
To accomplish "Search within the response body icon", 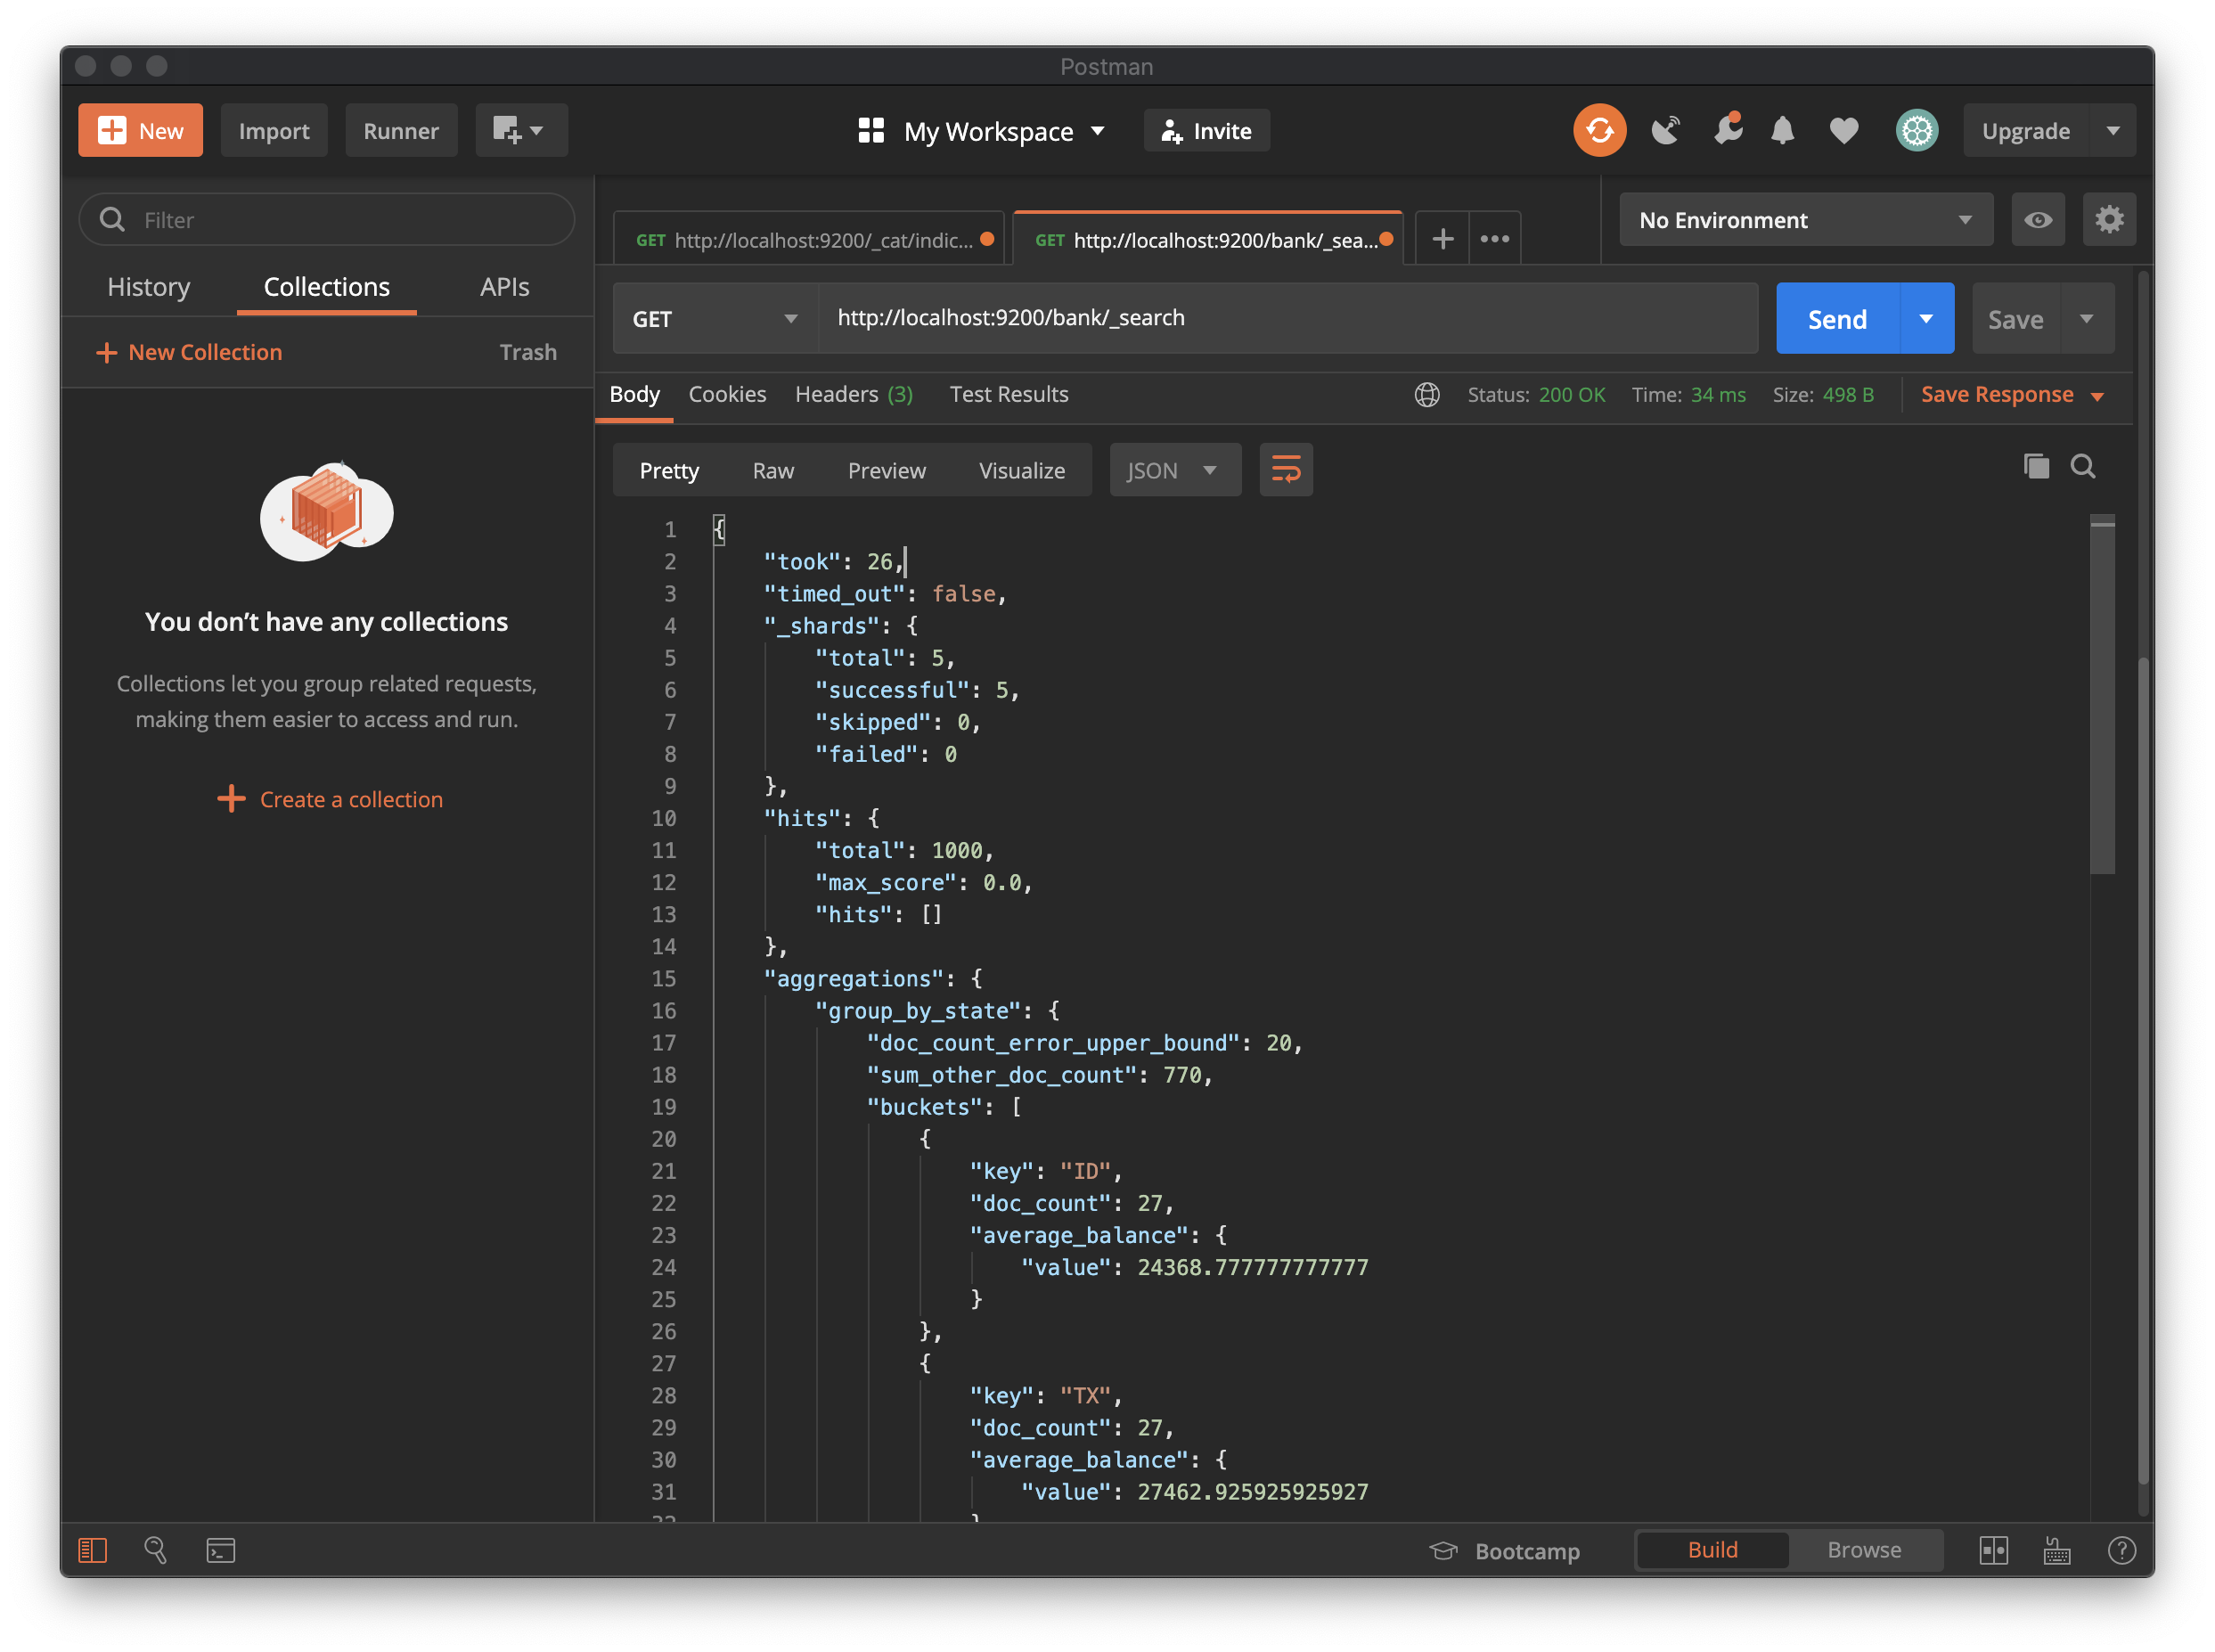I will click(x=2083, y=467).
